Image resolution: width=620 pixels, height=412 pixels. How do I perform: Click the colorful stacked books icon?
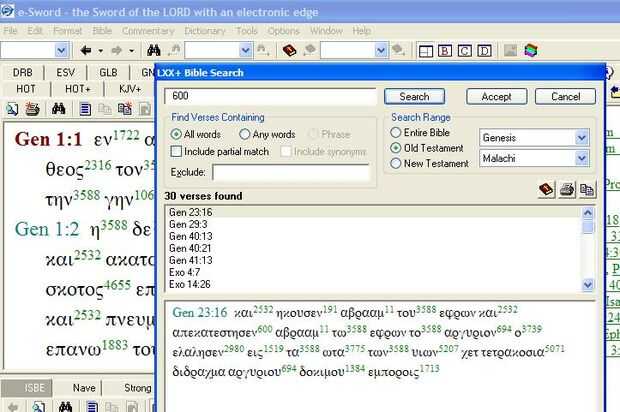click(531, 50)
